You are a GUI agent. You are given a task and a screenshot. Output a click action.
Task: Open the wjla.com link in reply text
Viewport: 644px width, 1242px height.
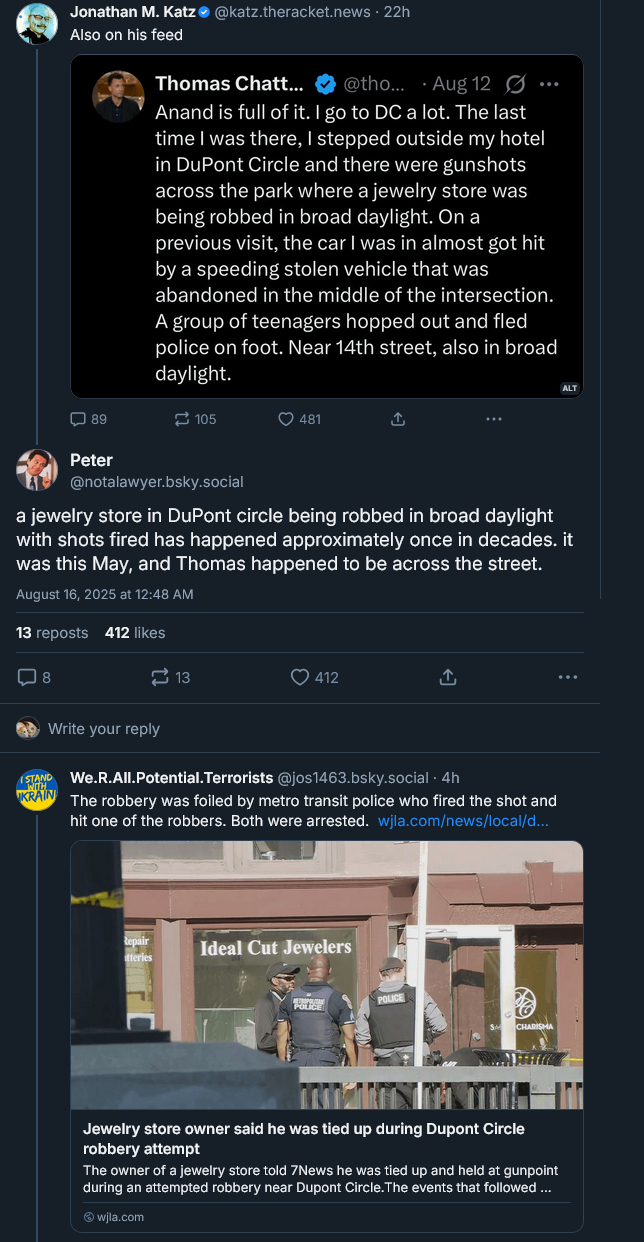(462, 821)
